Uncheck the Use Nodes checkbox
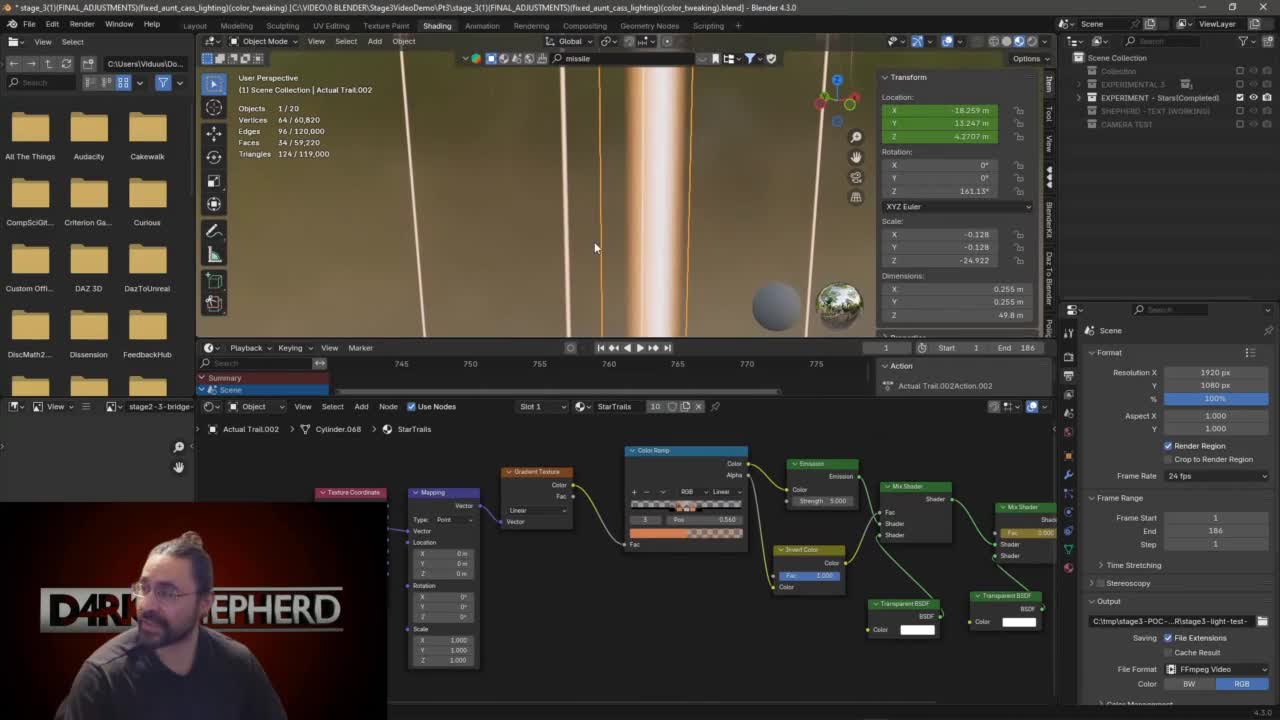Viewport: 1280px width, 720px height. point(411,407)
